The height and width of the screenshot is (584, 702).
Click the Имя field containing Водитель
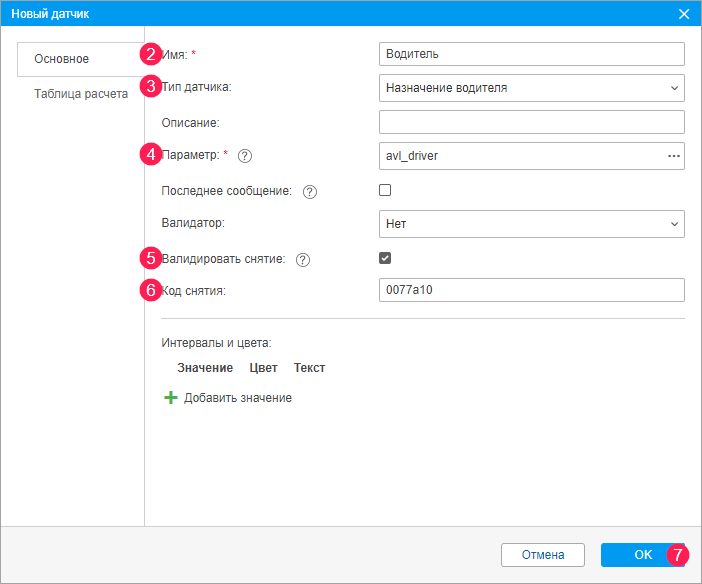(531, 54)
